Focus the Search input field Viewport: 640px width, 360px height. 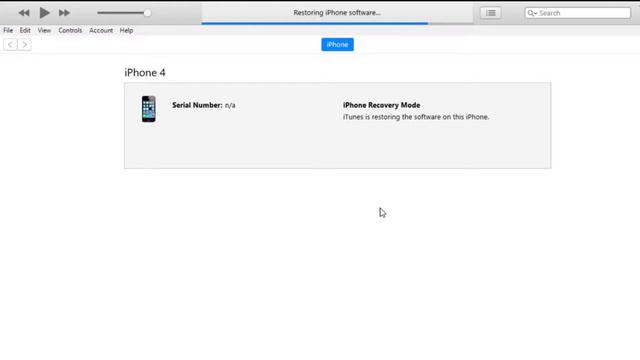pos(578,13)
